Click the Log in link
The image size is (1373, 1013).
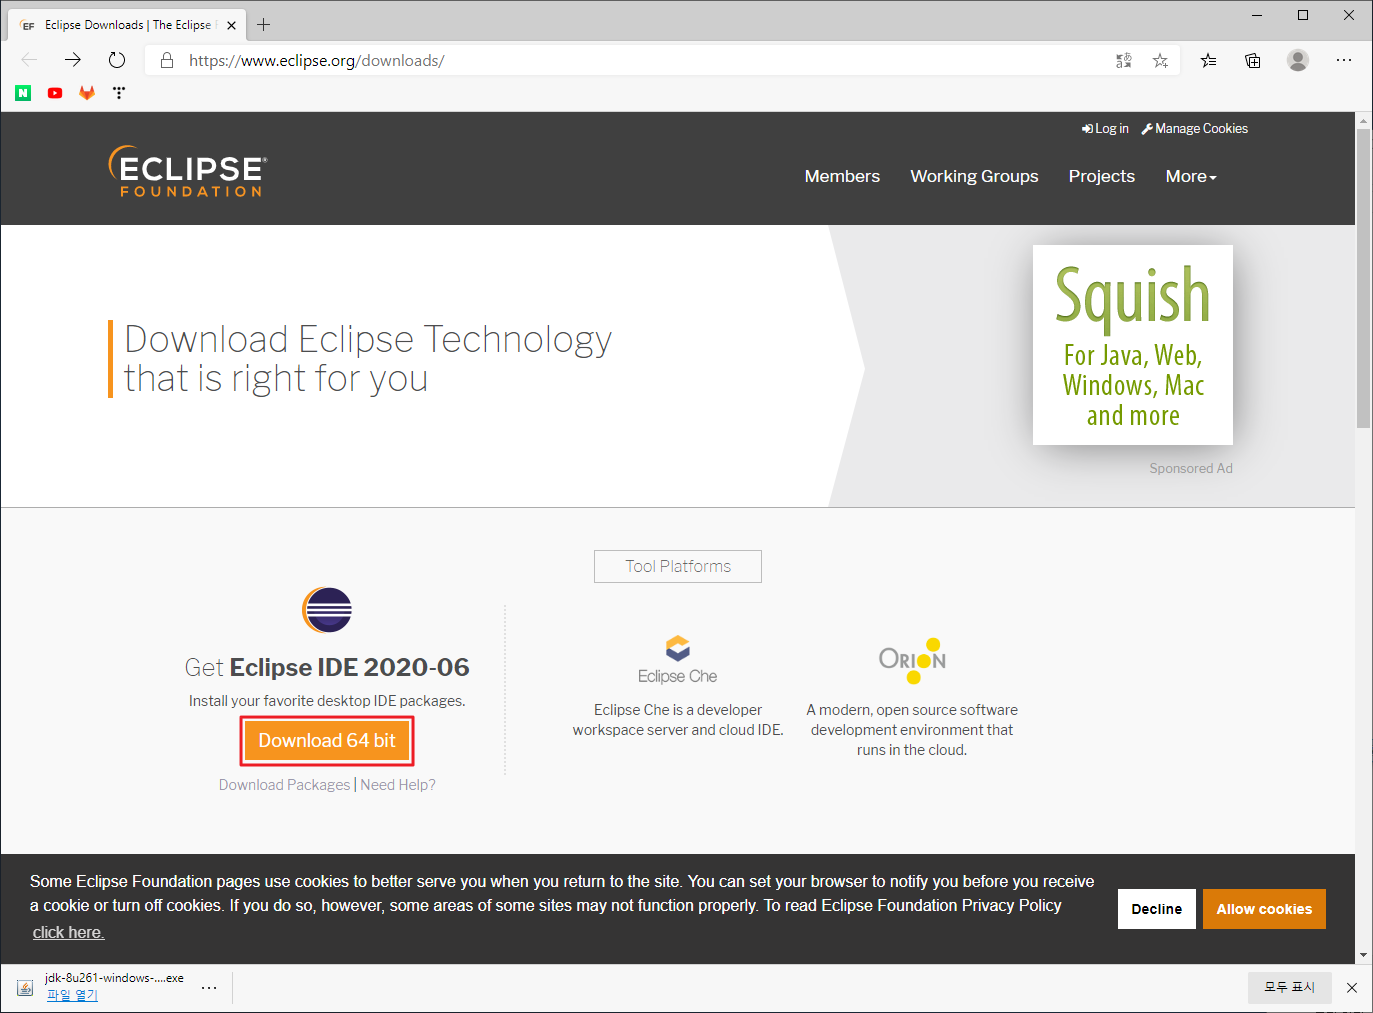tap(1105, 129)
